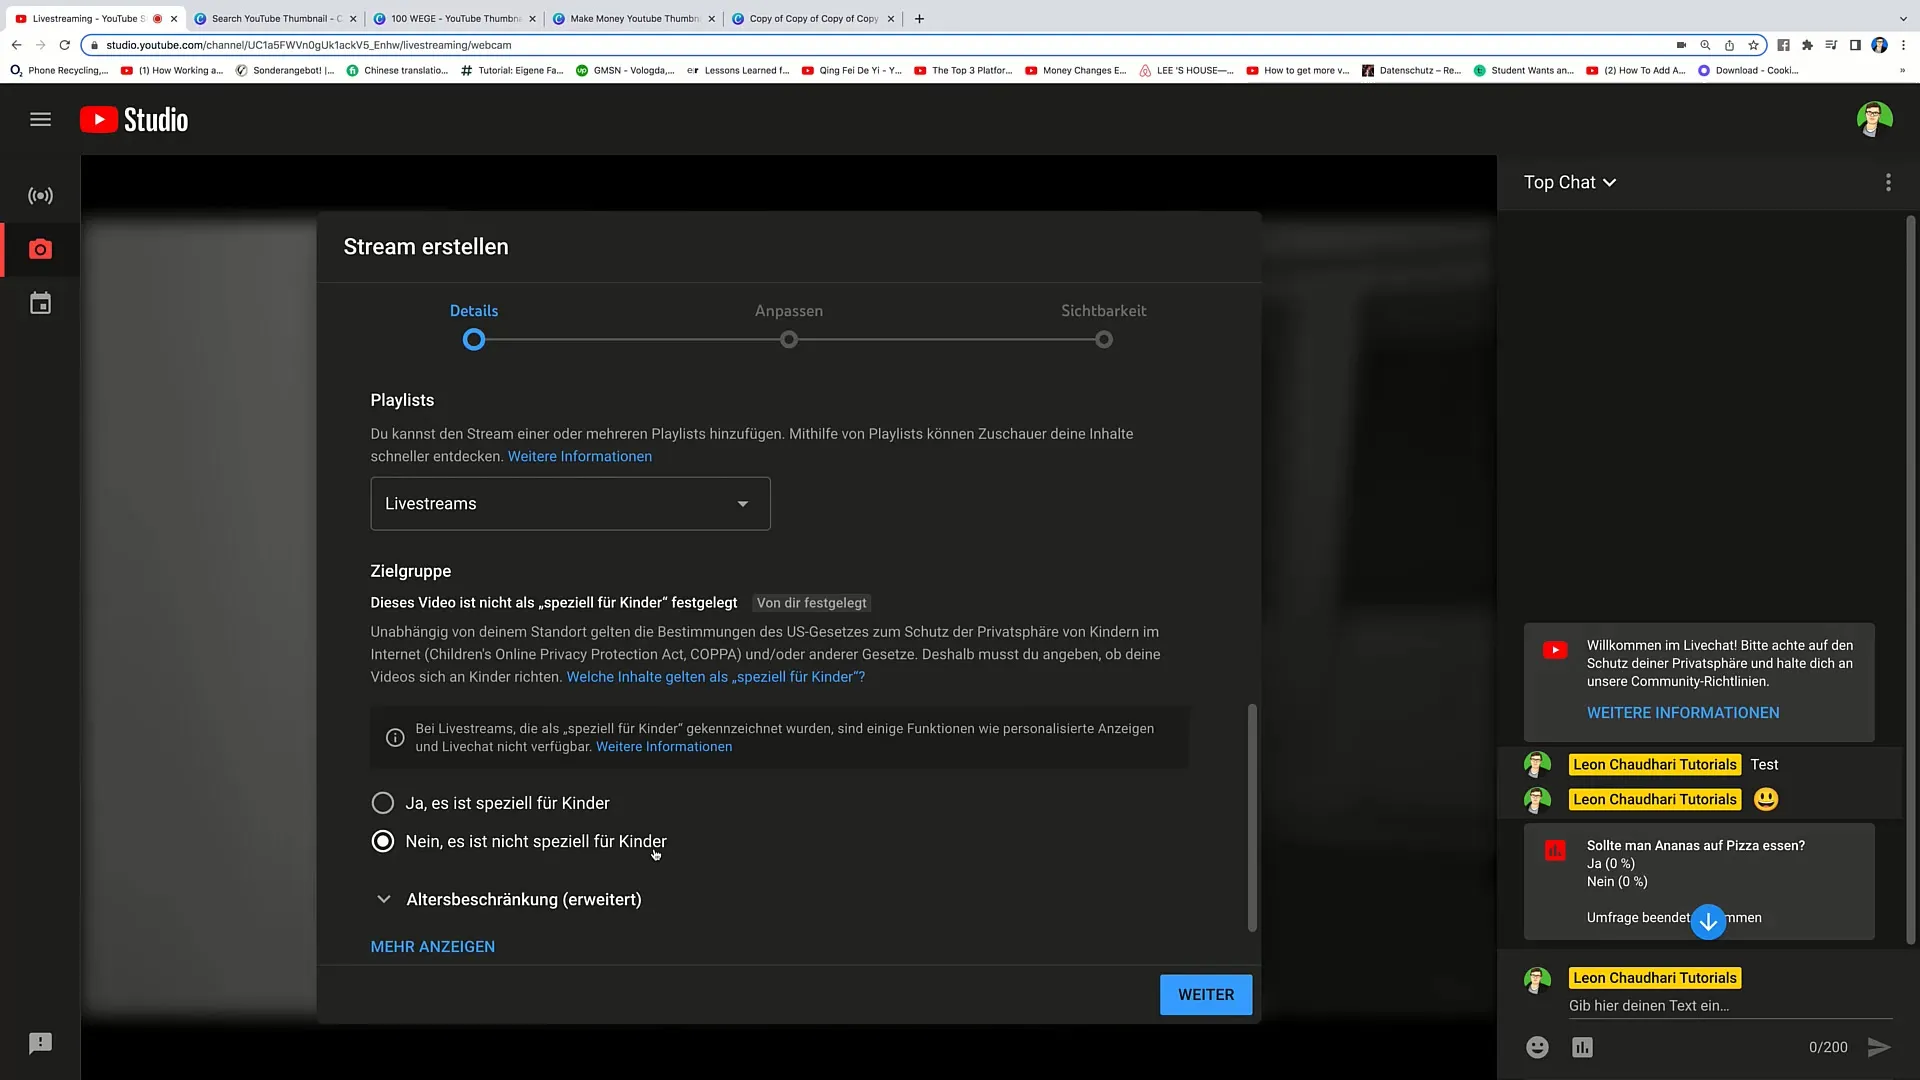The height and width of the screenshot is (1080, 1920).
Task: Click the 'Leon Chaudhari Tutorials' name on Test message
Action: pyautogui.click(x=1655, y=764)
